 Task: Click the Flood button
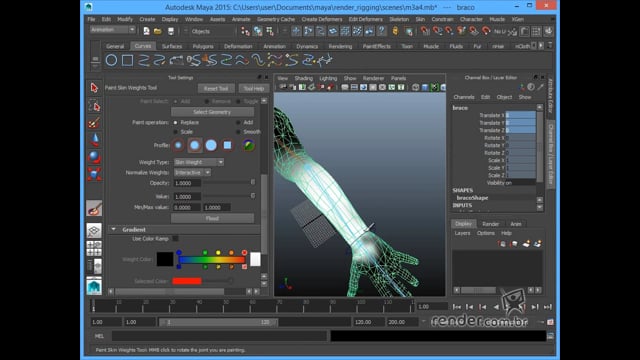(212, 218)
